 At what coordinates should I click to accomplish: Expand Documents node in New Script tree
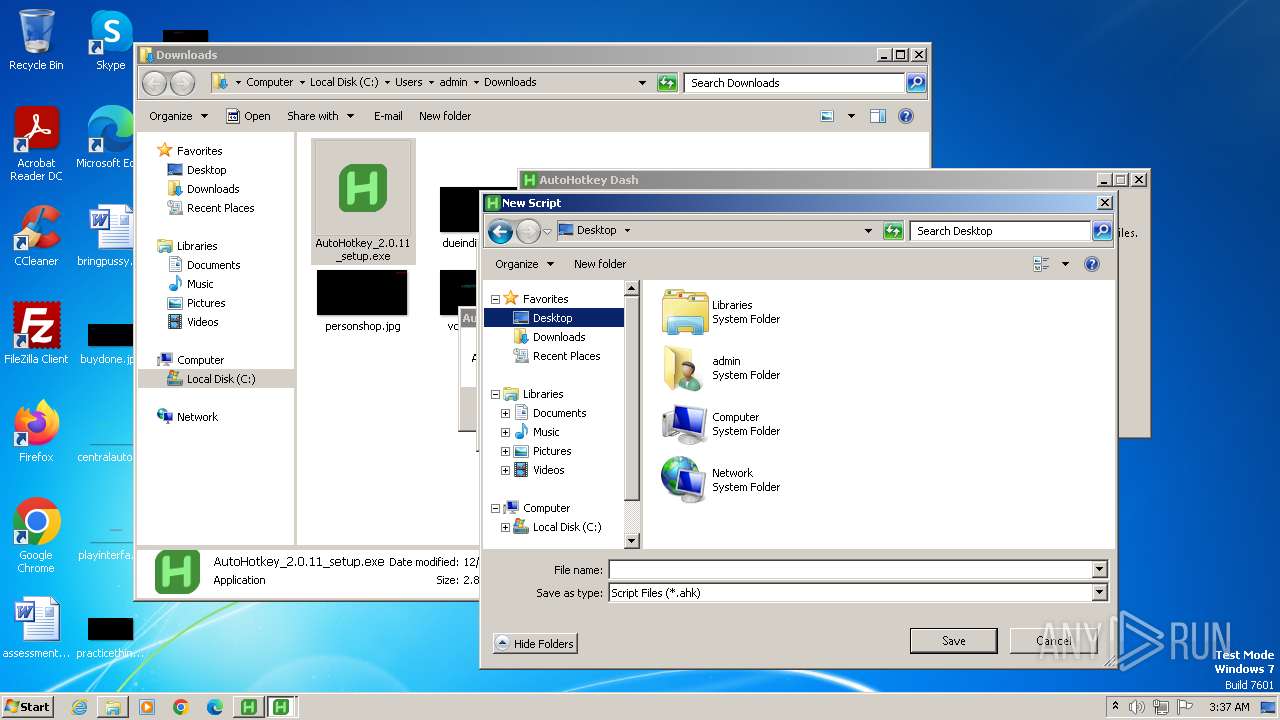click(505, 413)
